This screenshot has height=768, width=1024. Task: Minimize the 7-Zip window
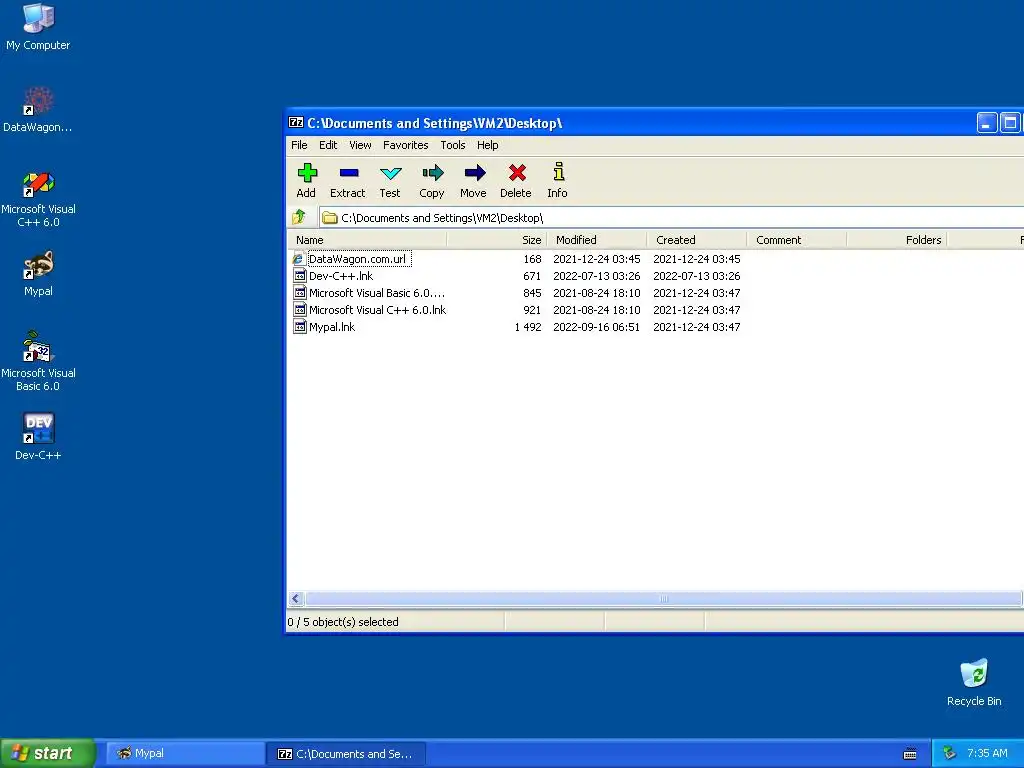pyautogui.click(x=986, y=123)
